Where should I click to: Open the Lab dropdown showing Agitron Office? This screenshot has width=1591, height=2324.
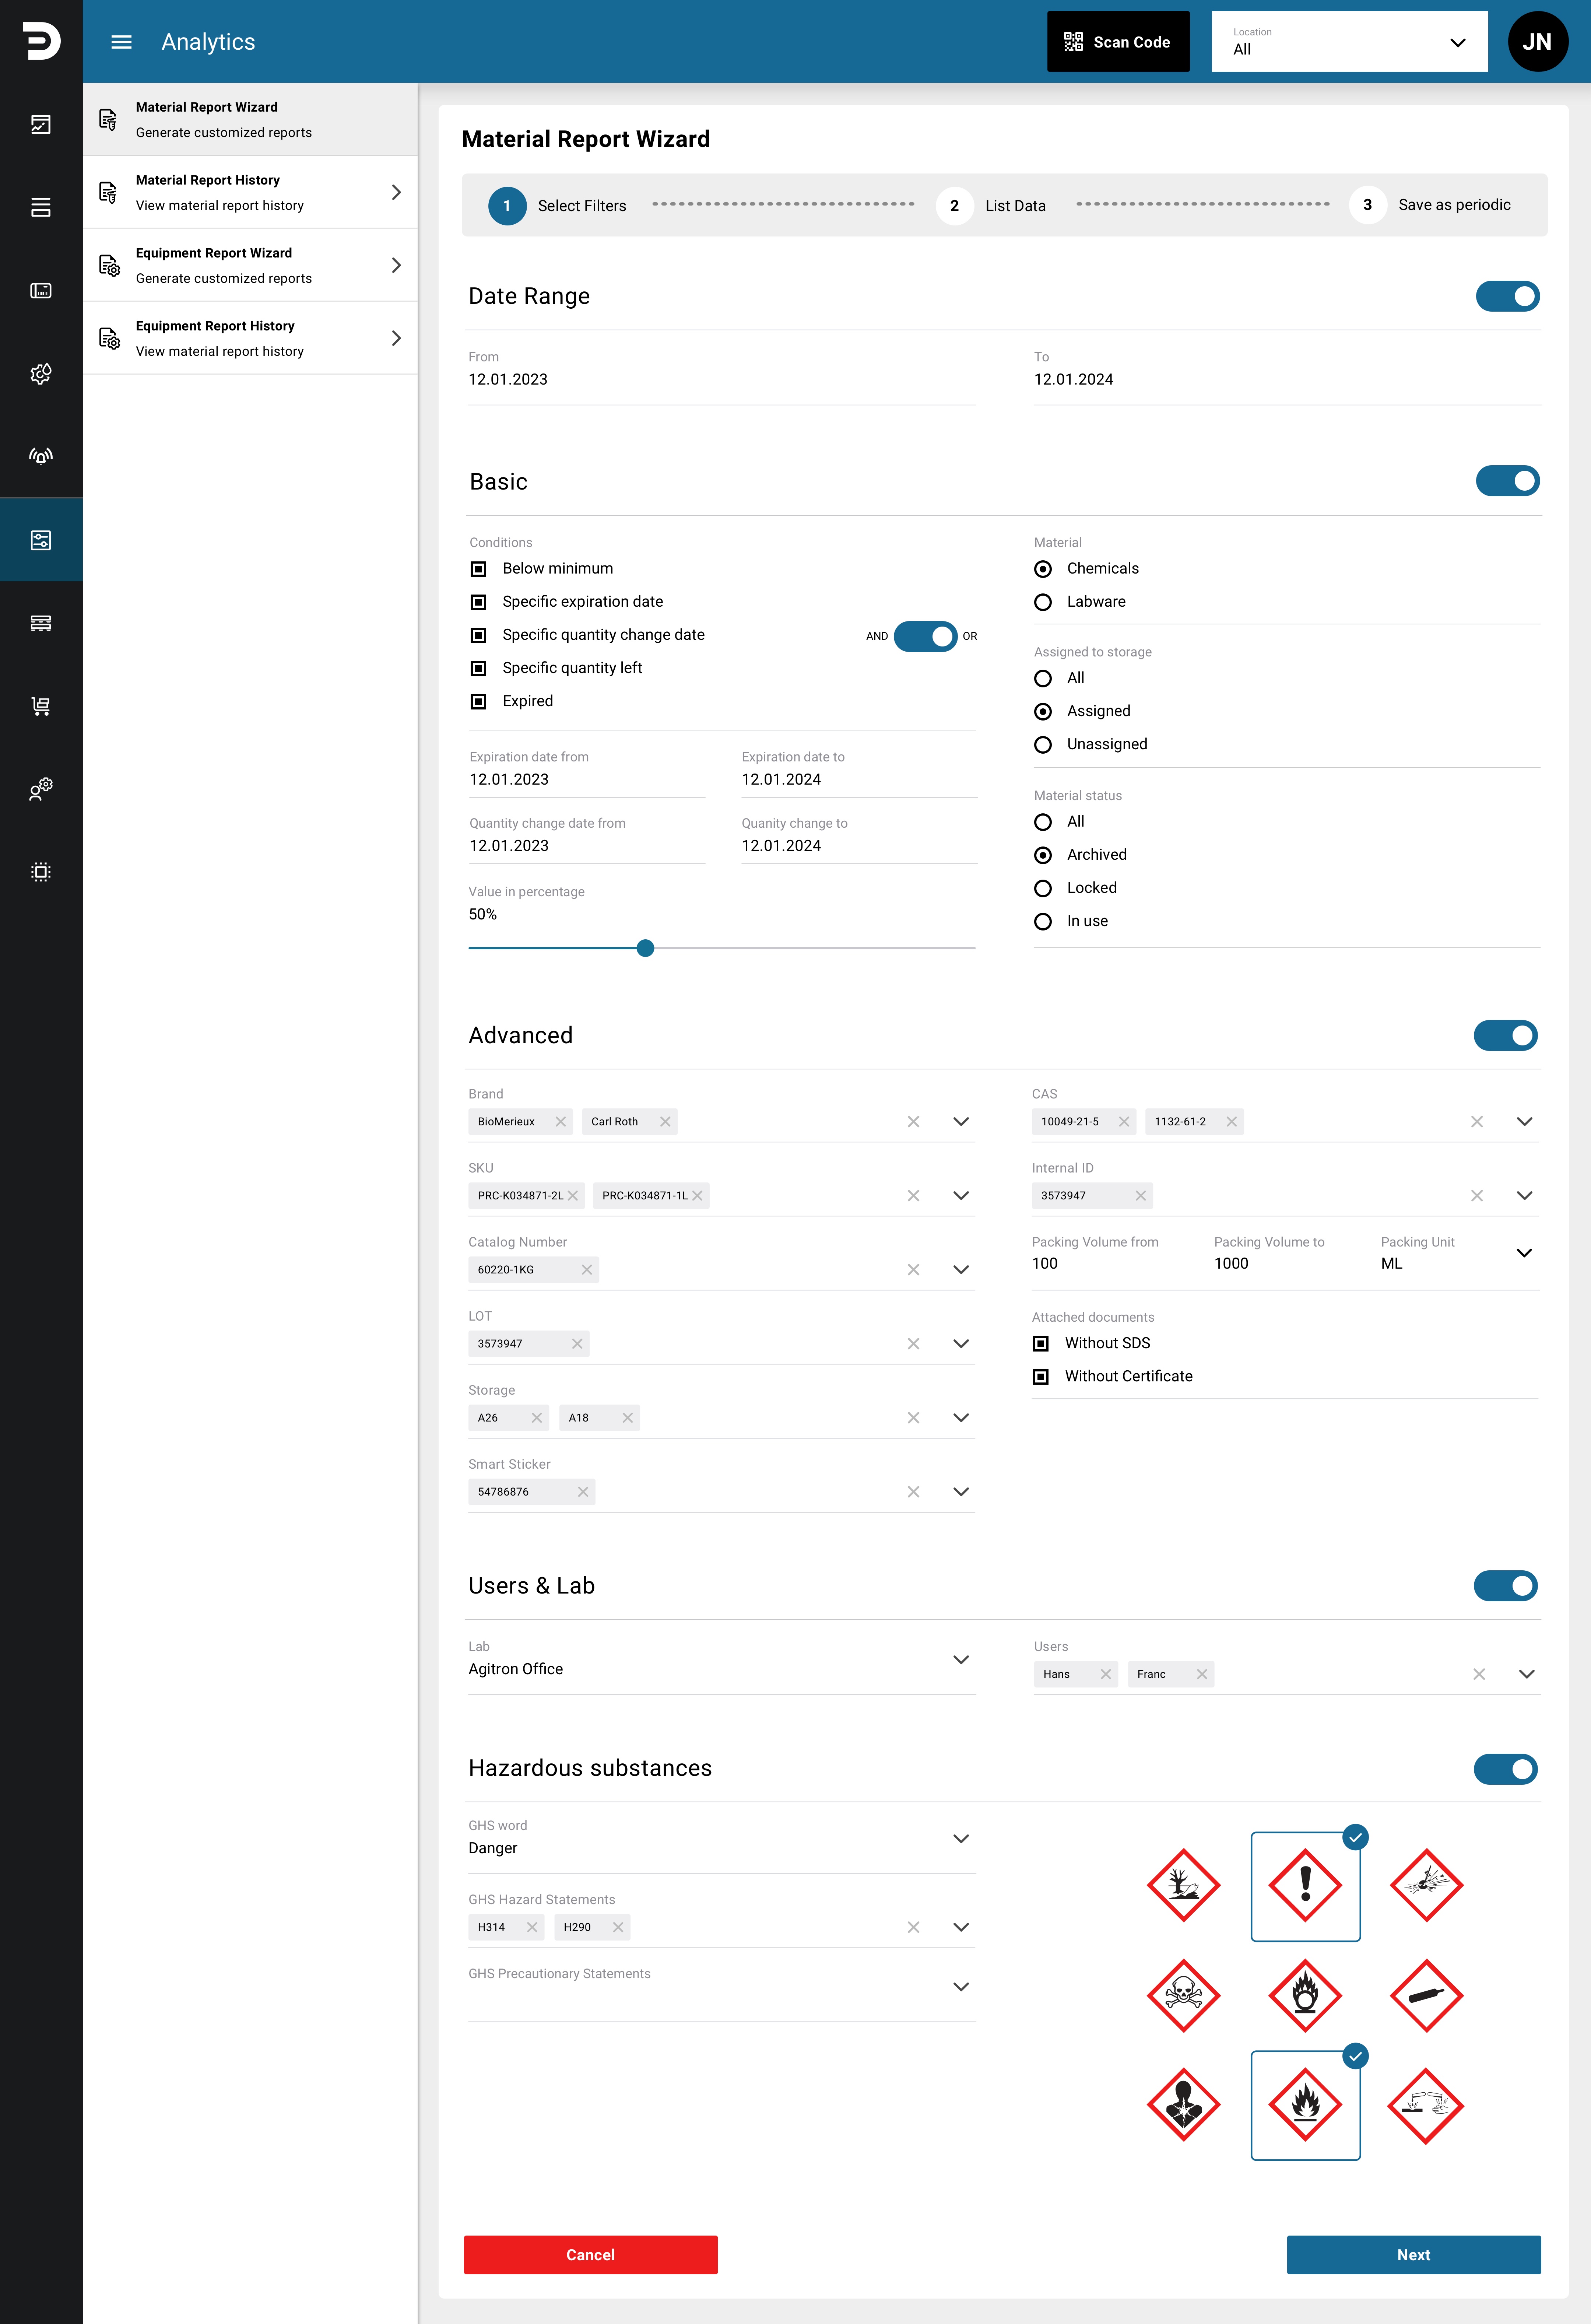click(960, 1660)
